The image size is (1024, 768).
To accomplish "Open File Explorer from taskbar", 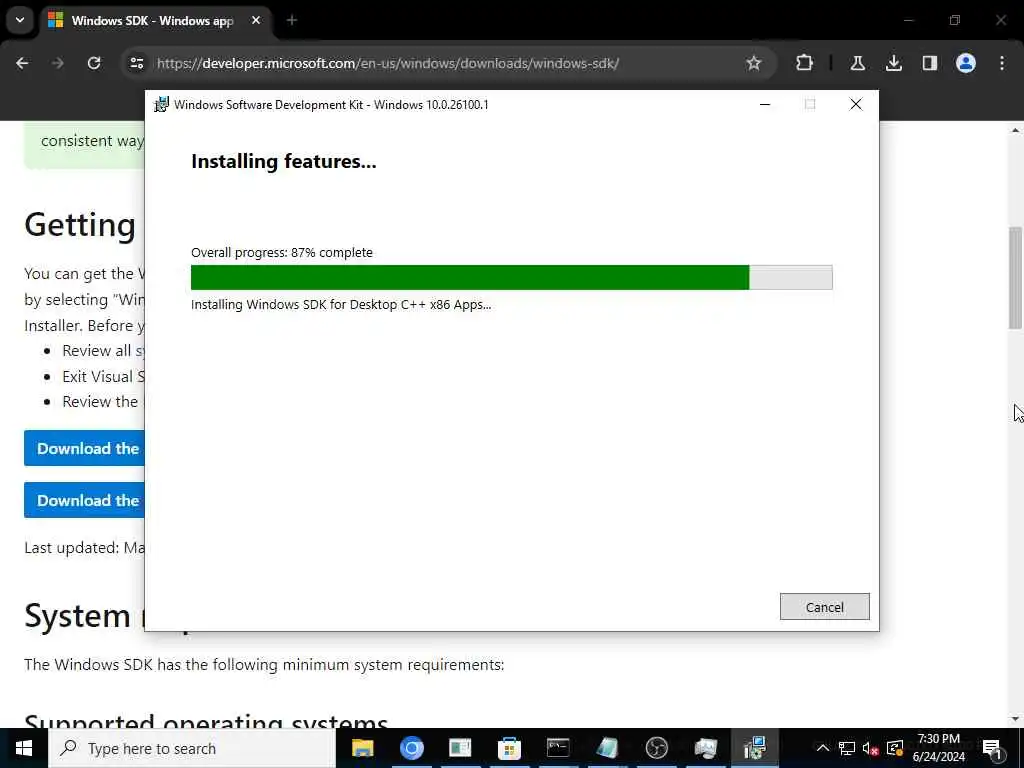I will [362, 748].
